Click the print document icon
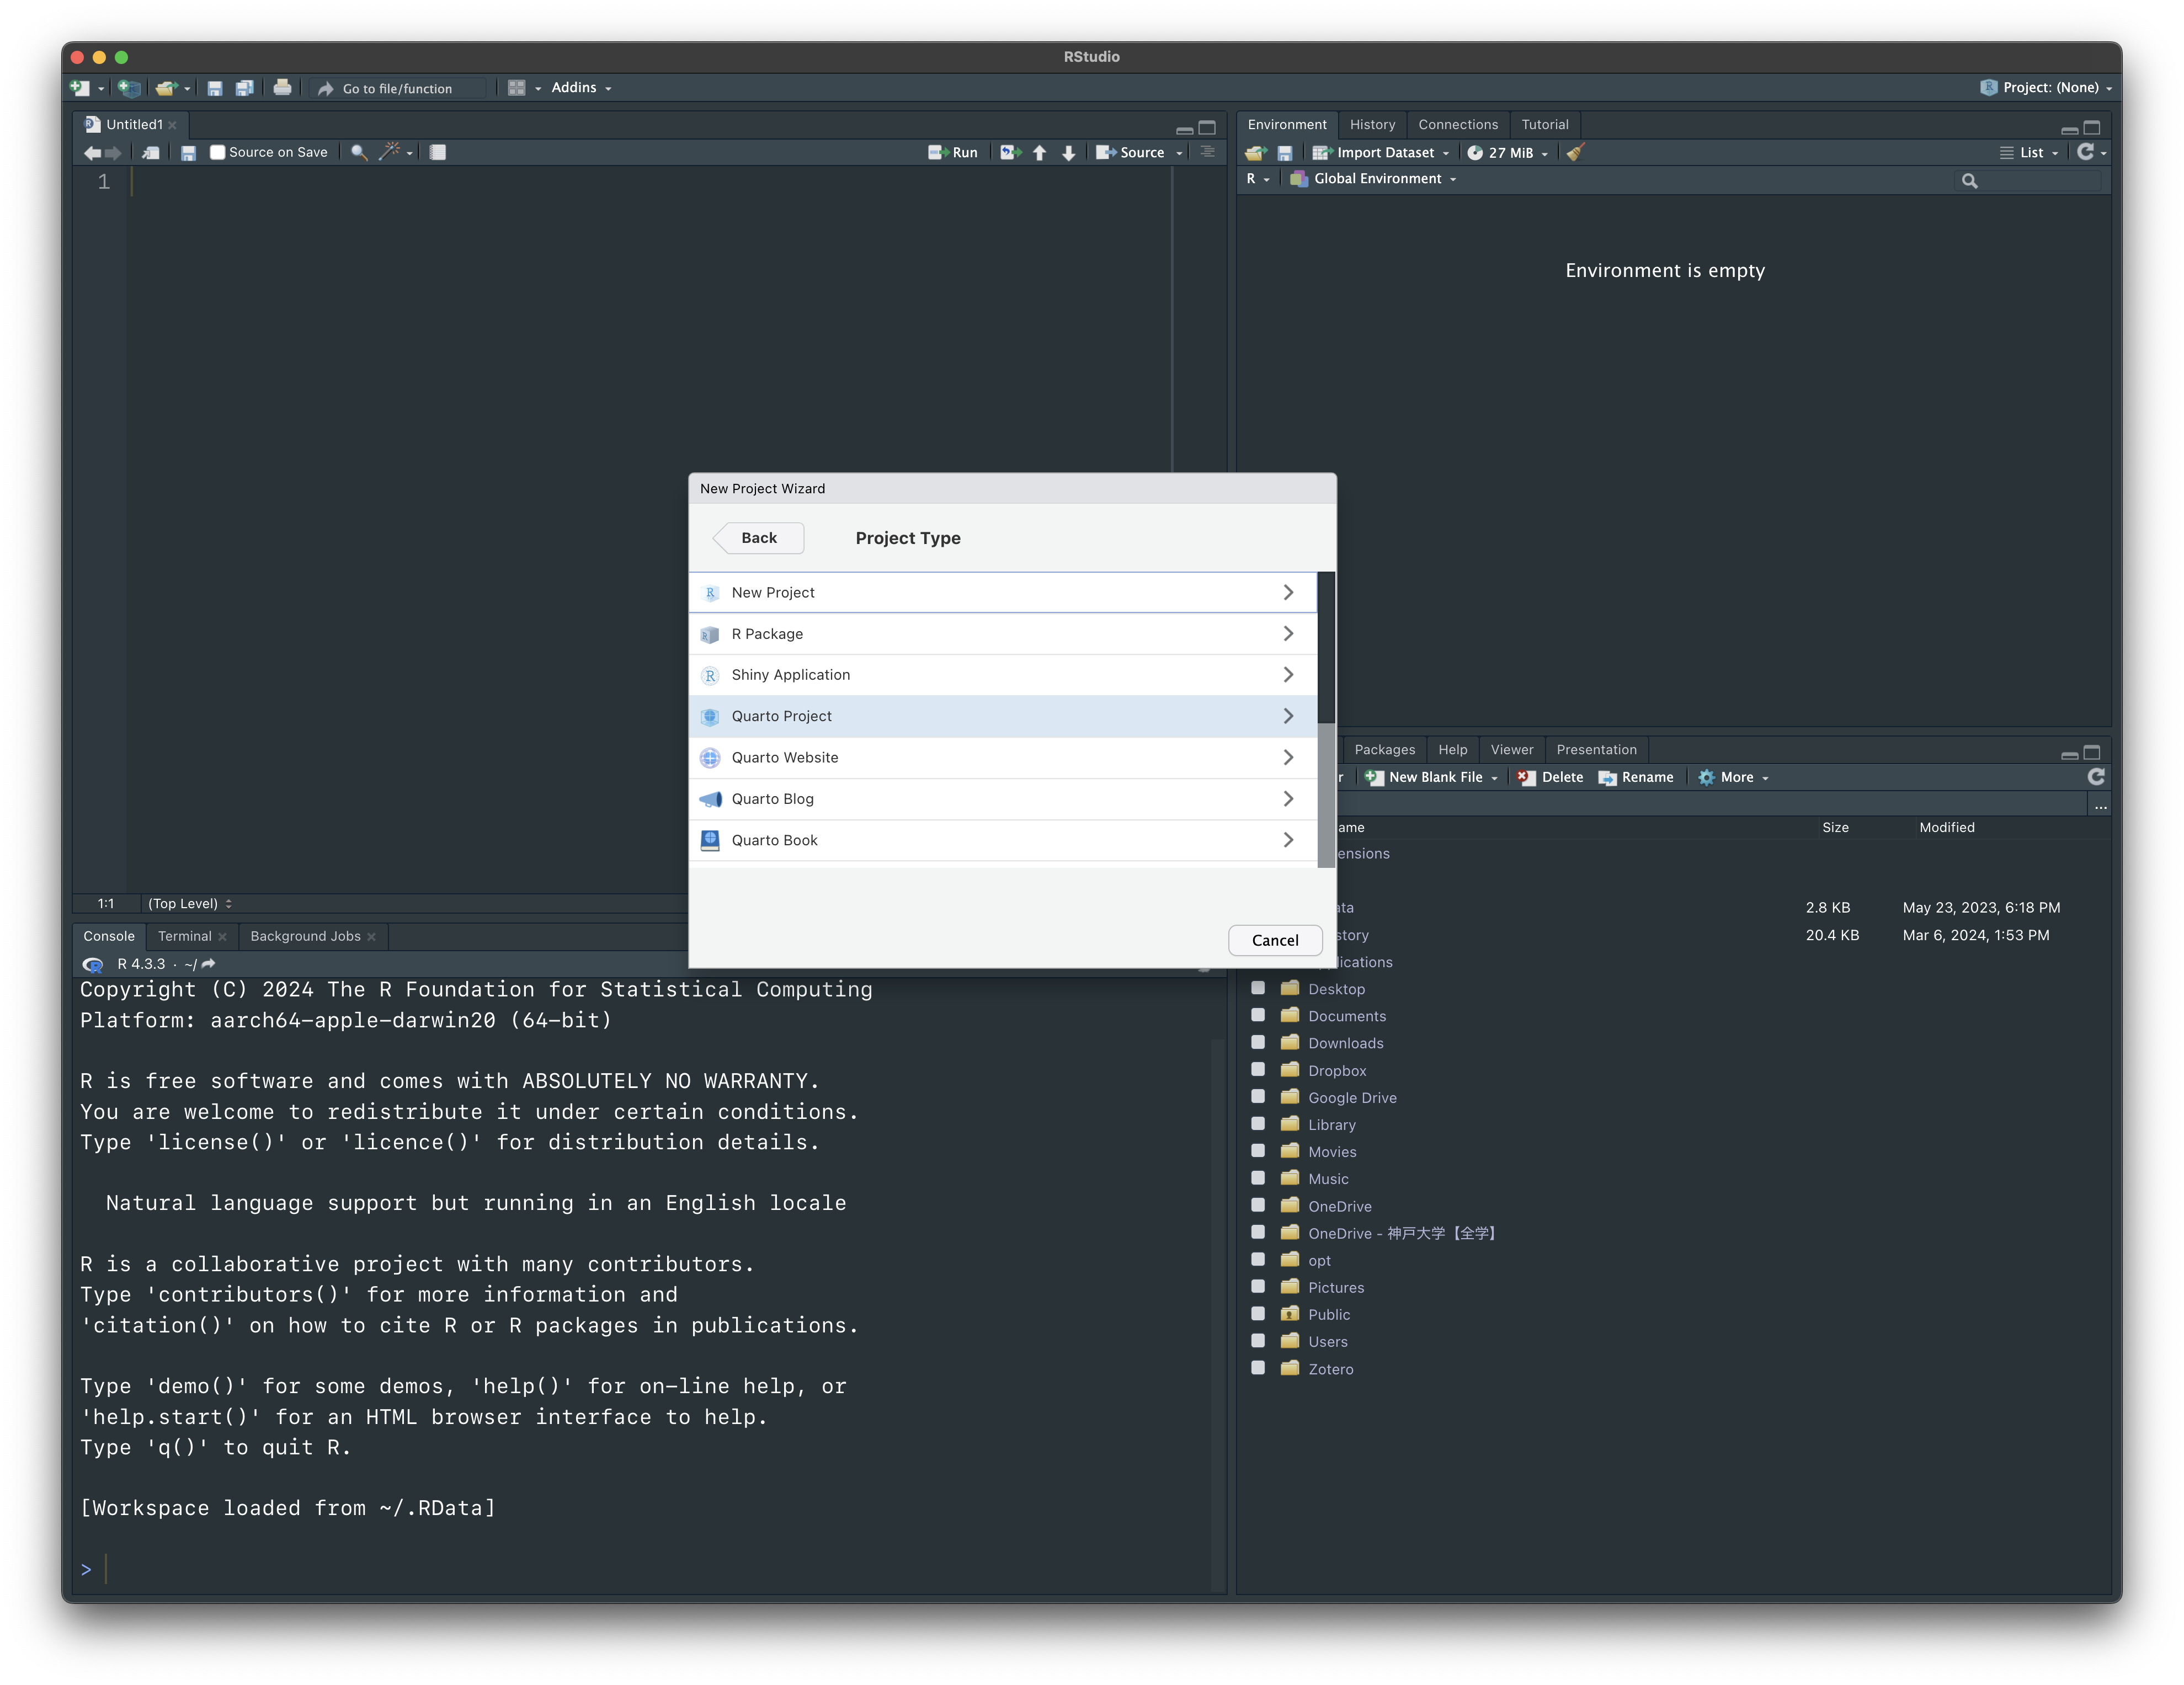 pos(282,88)
